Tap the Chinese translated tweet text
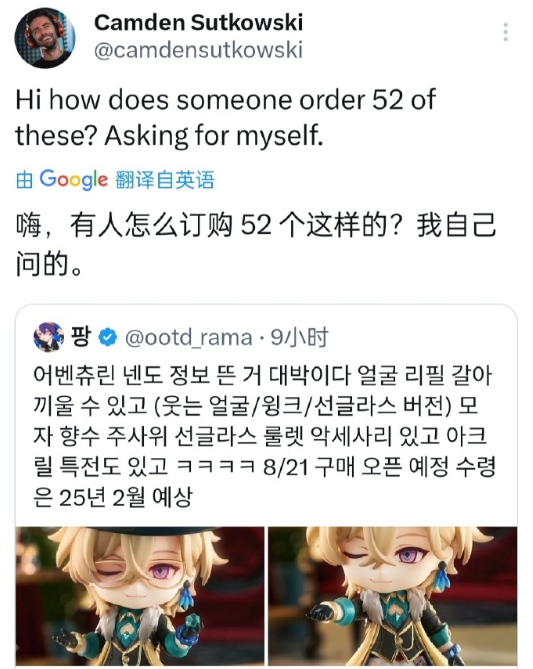 256,244
